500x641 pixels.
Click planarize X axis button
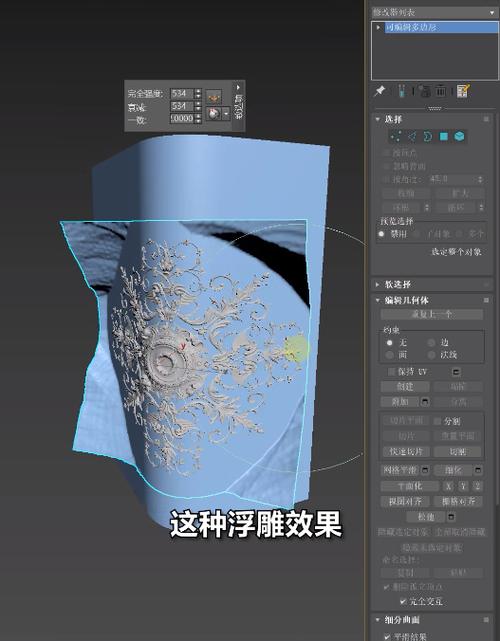click(449, 486)
